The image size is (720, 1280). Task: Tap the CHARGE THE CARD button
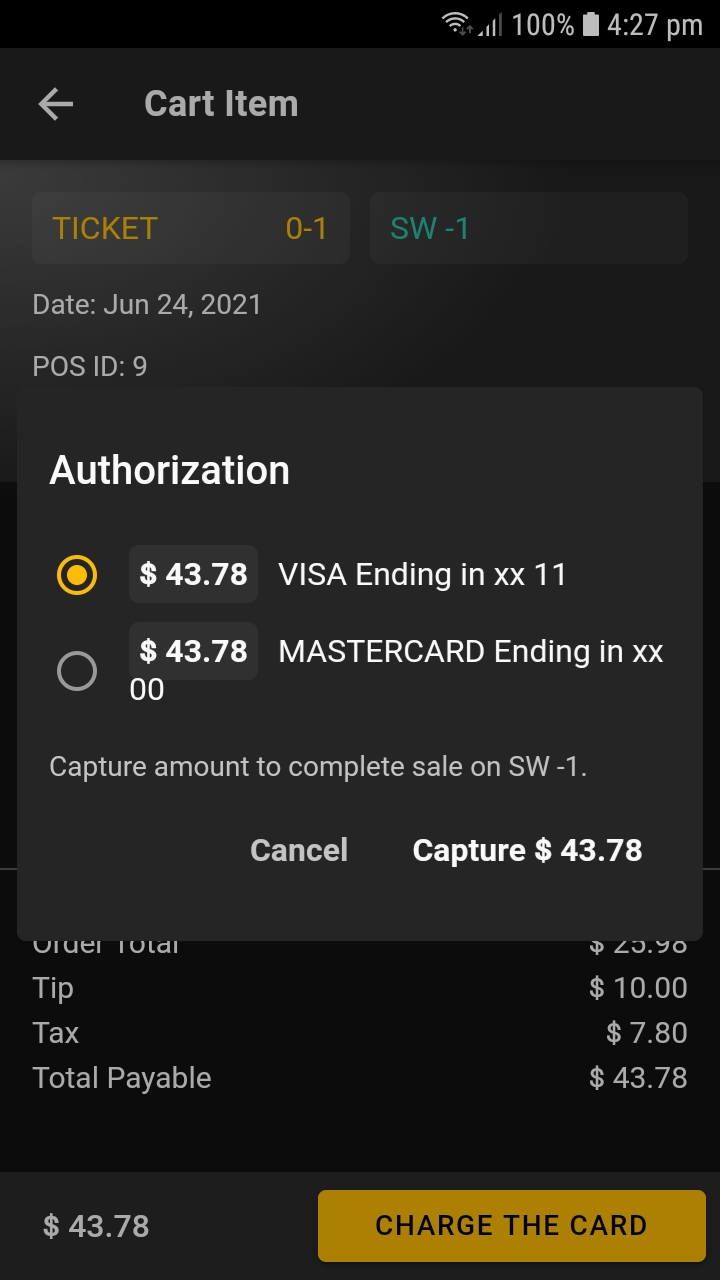[511, 1225]
